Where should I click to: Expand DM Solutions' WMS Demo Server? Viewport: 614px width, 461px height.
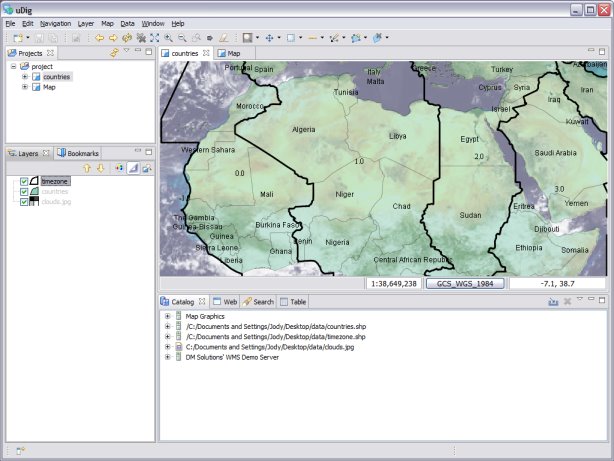[167, 356]
